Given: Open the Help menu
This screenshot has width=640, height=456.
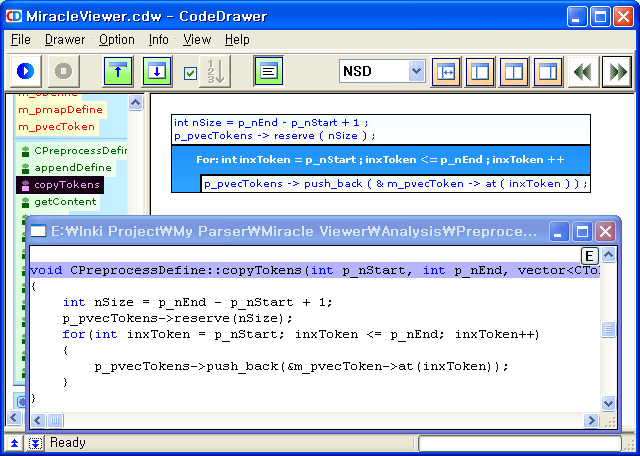Looking at the screenshot, I should click(237, 40).
